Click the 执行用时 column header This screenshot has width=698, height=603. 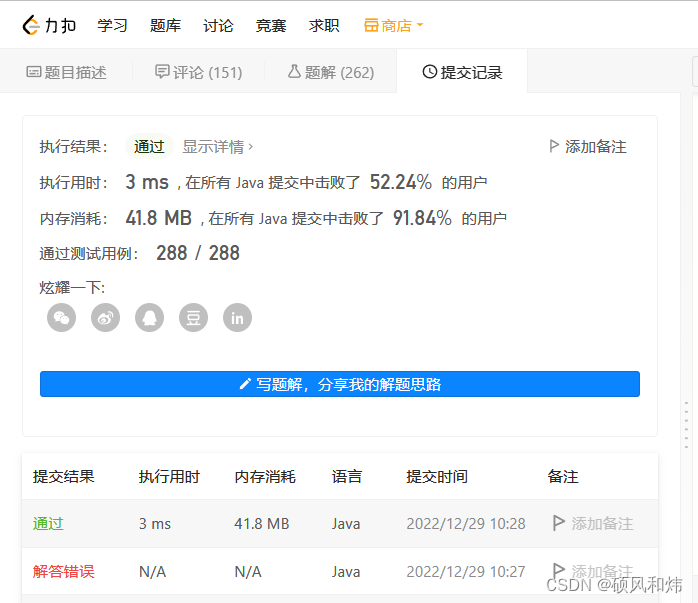[169, 476]
